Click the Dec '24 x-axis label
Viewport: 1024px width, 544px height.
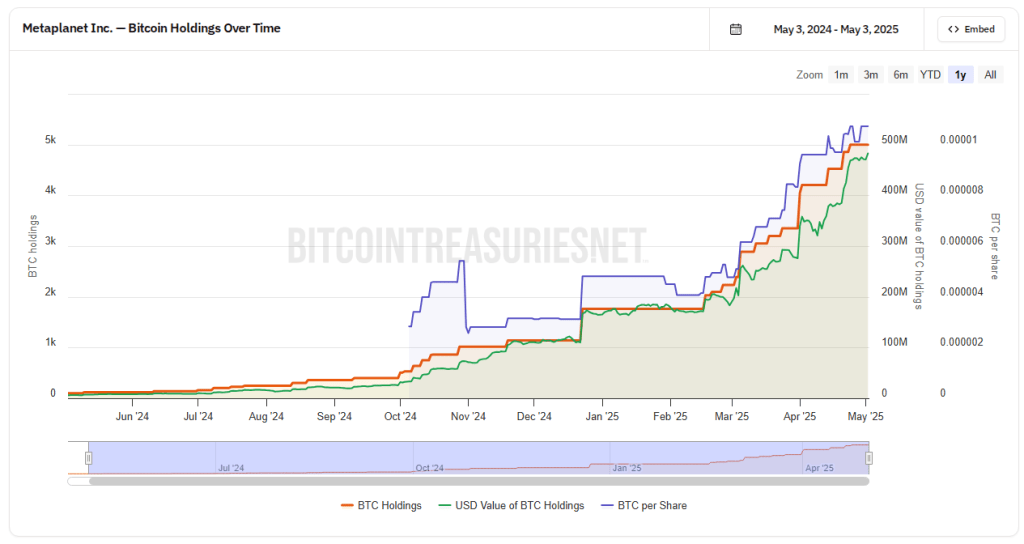(x=534, y=417)
